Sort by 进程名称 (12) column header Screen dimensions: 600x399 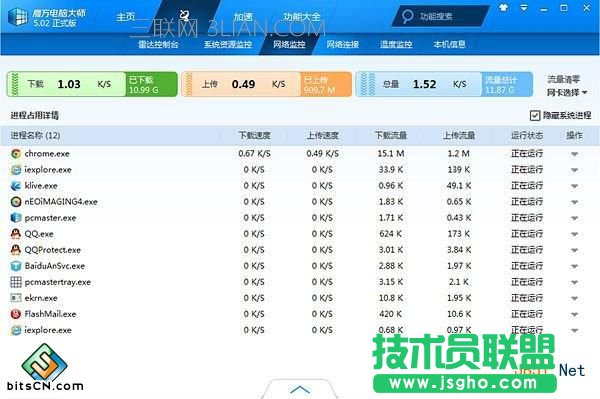(x=35, y=135)
